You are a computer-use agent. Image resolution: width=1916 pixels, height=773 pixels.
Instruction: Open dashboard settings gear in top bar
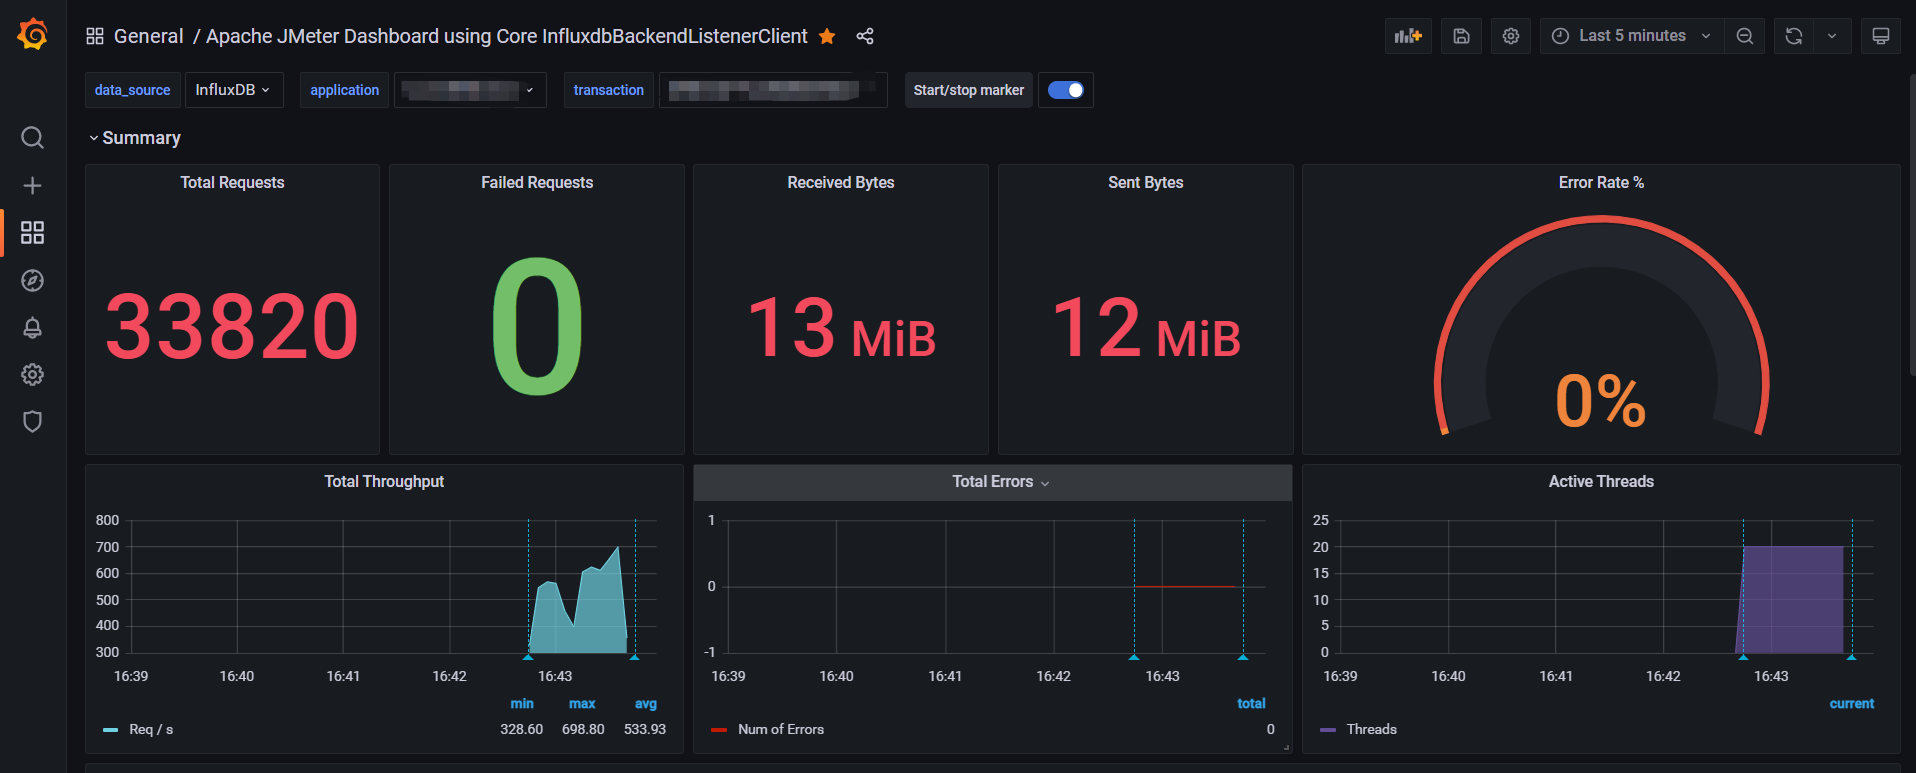point(1511,36)
